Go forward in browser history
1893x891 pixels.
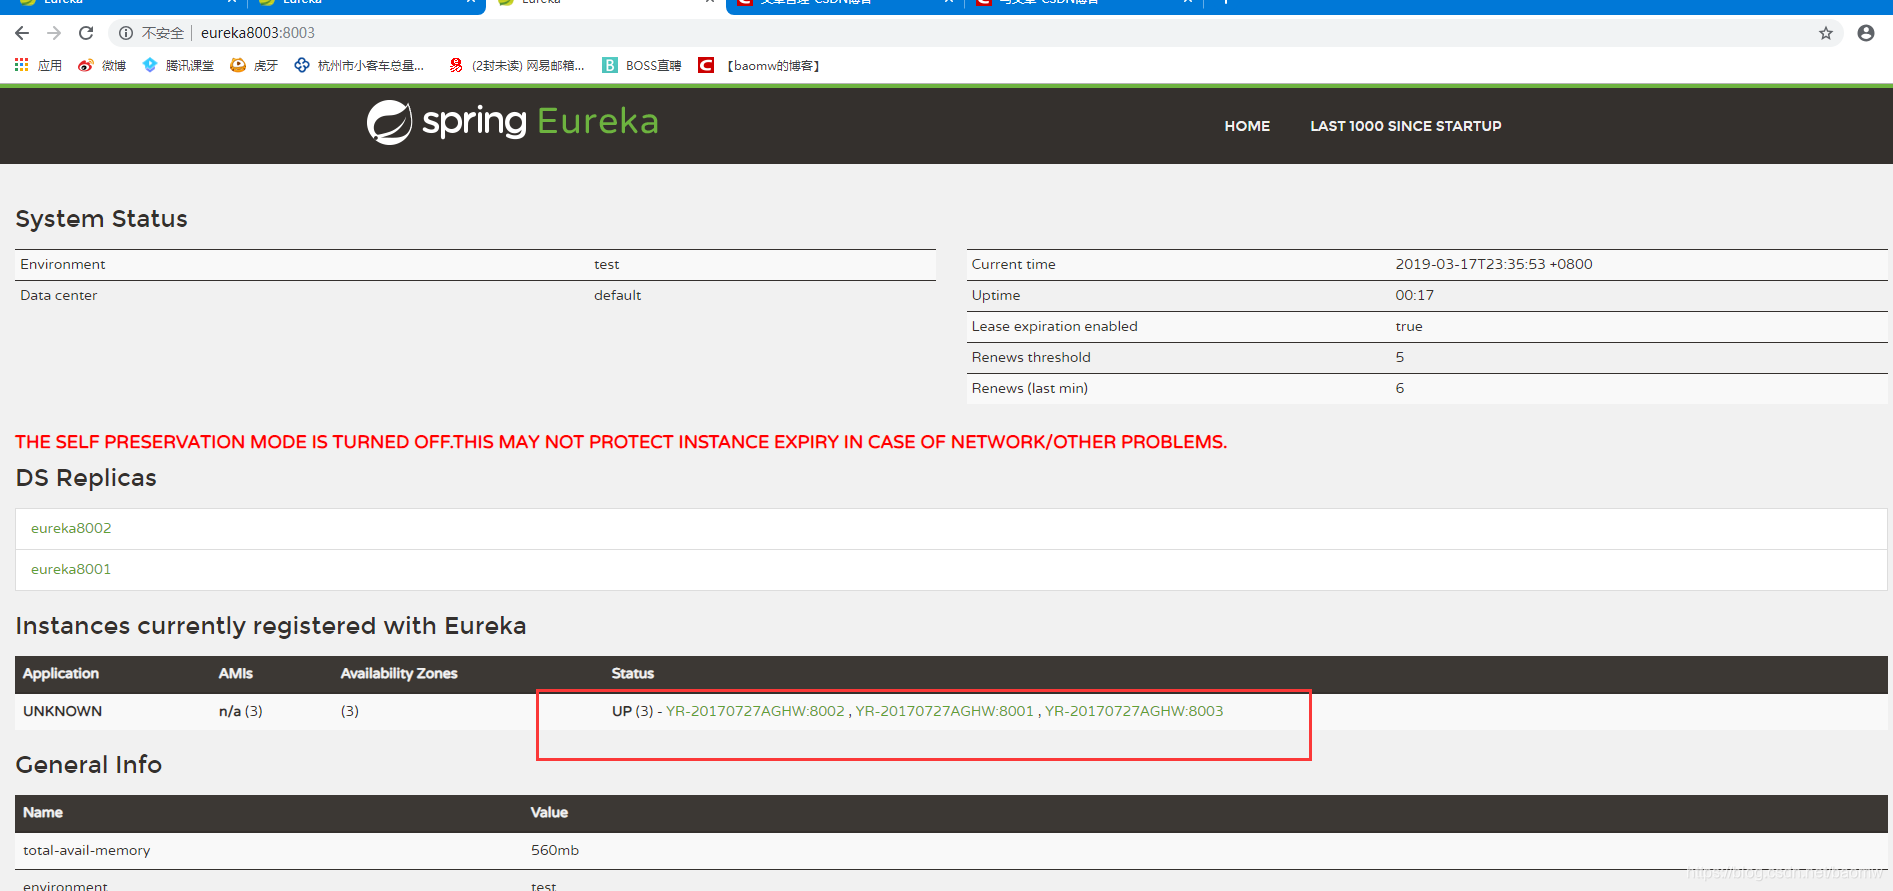pos(54,33)
